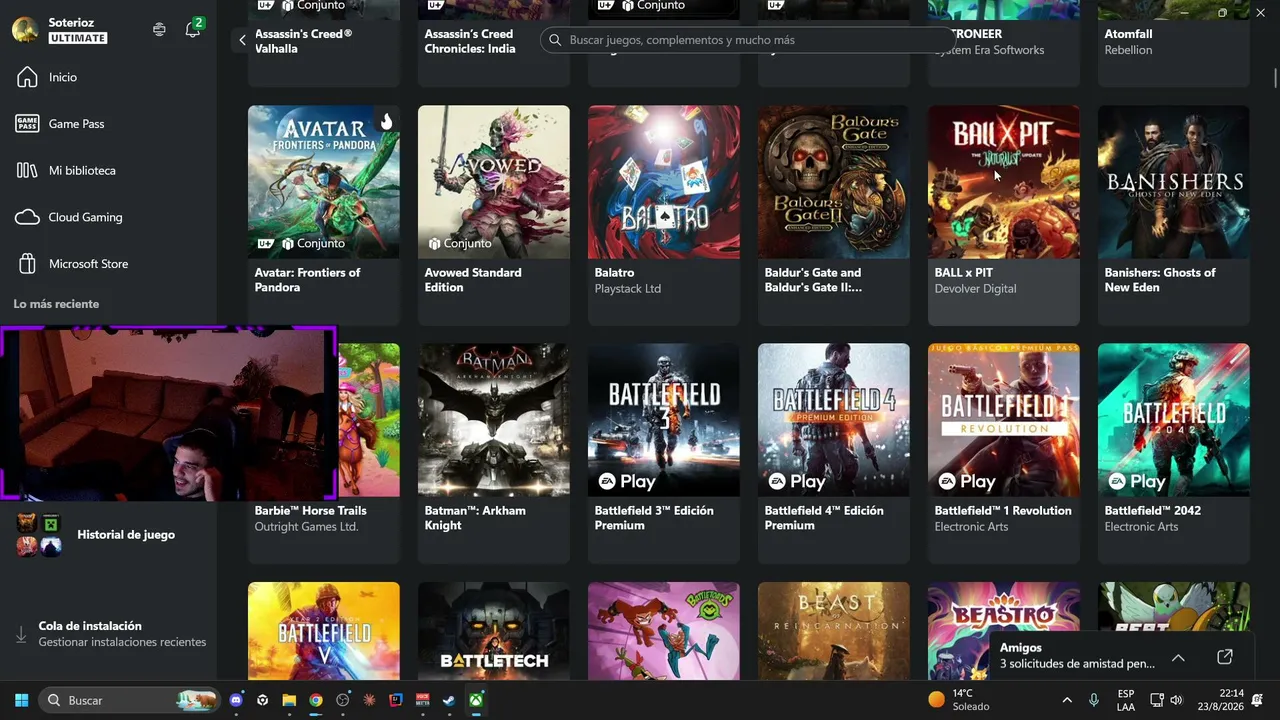Open the Battlefield V cover

[324, 631]
